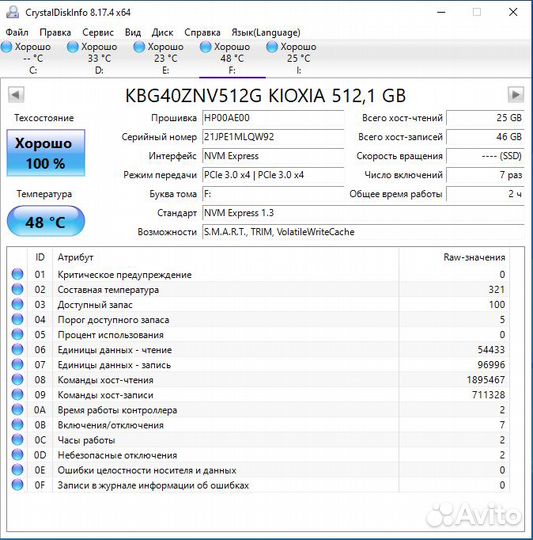Click raw value 96996

[491, 365]
